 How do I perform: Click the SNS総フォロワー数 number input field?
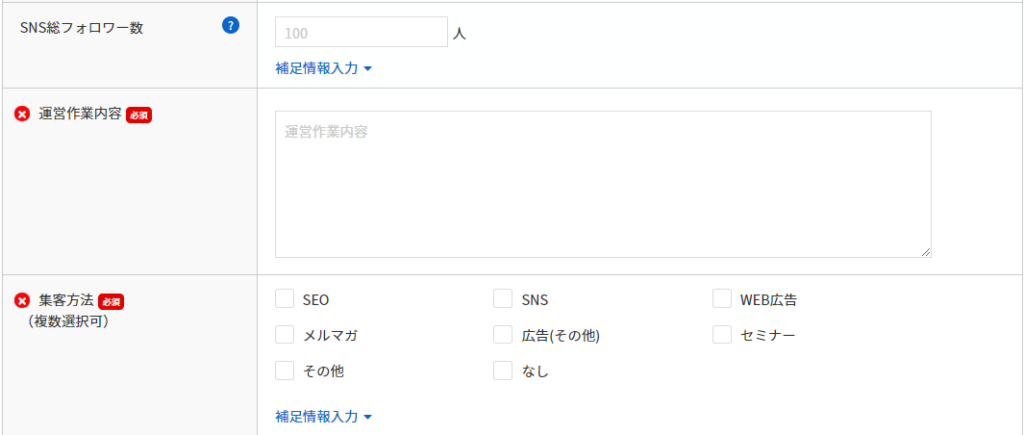361,32
